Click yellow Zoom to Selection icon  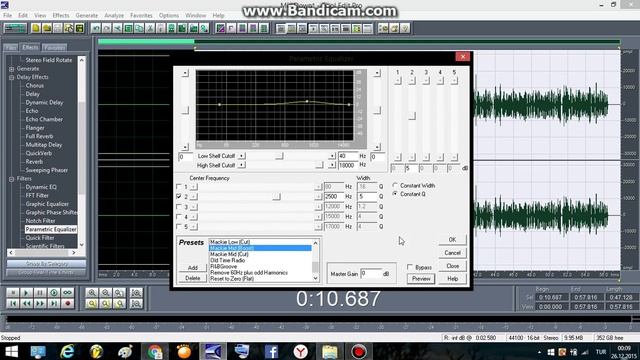click(92, 303)
